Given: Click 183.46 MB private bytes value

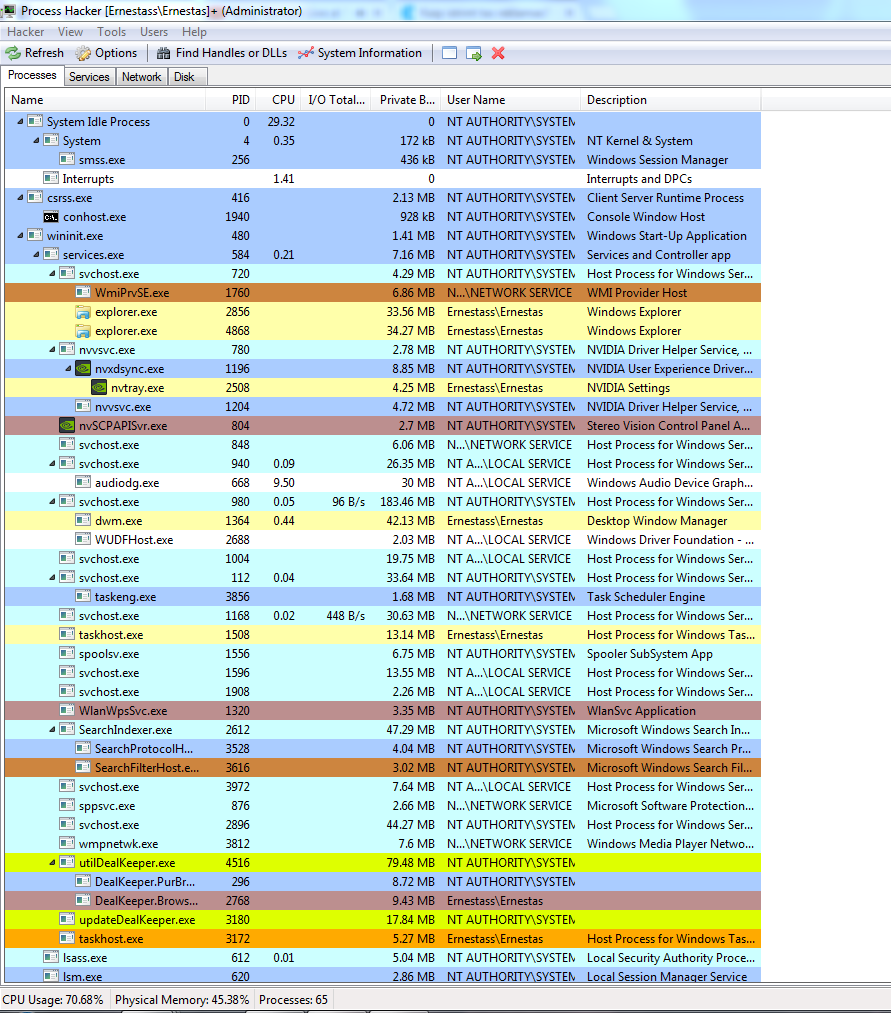Looking at the screenshot, I should point(407,502).
